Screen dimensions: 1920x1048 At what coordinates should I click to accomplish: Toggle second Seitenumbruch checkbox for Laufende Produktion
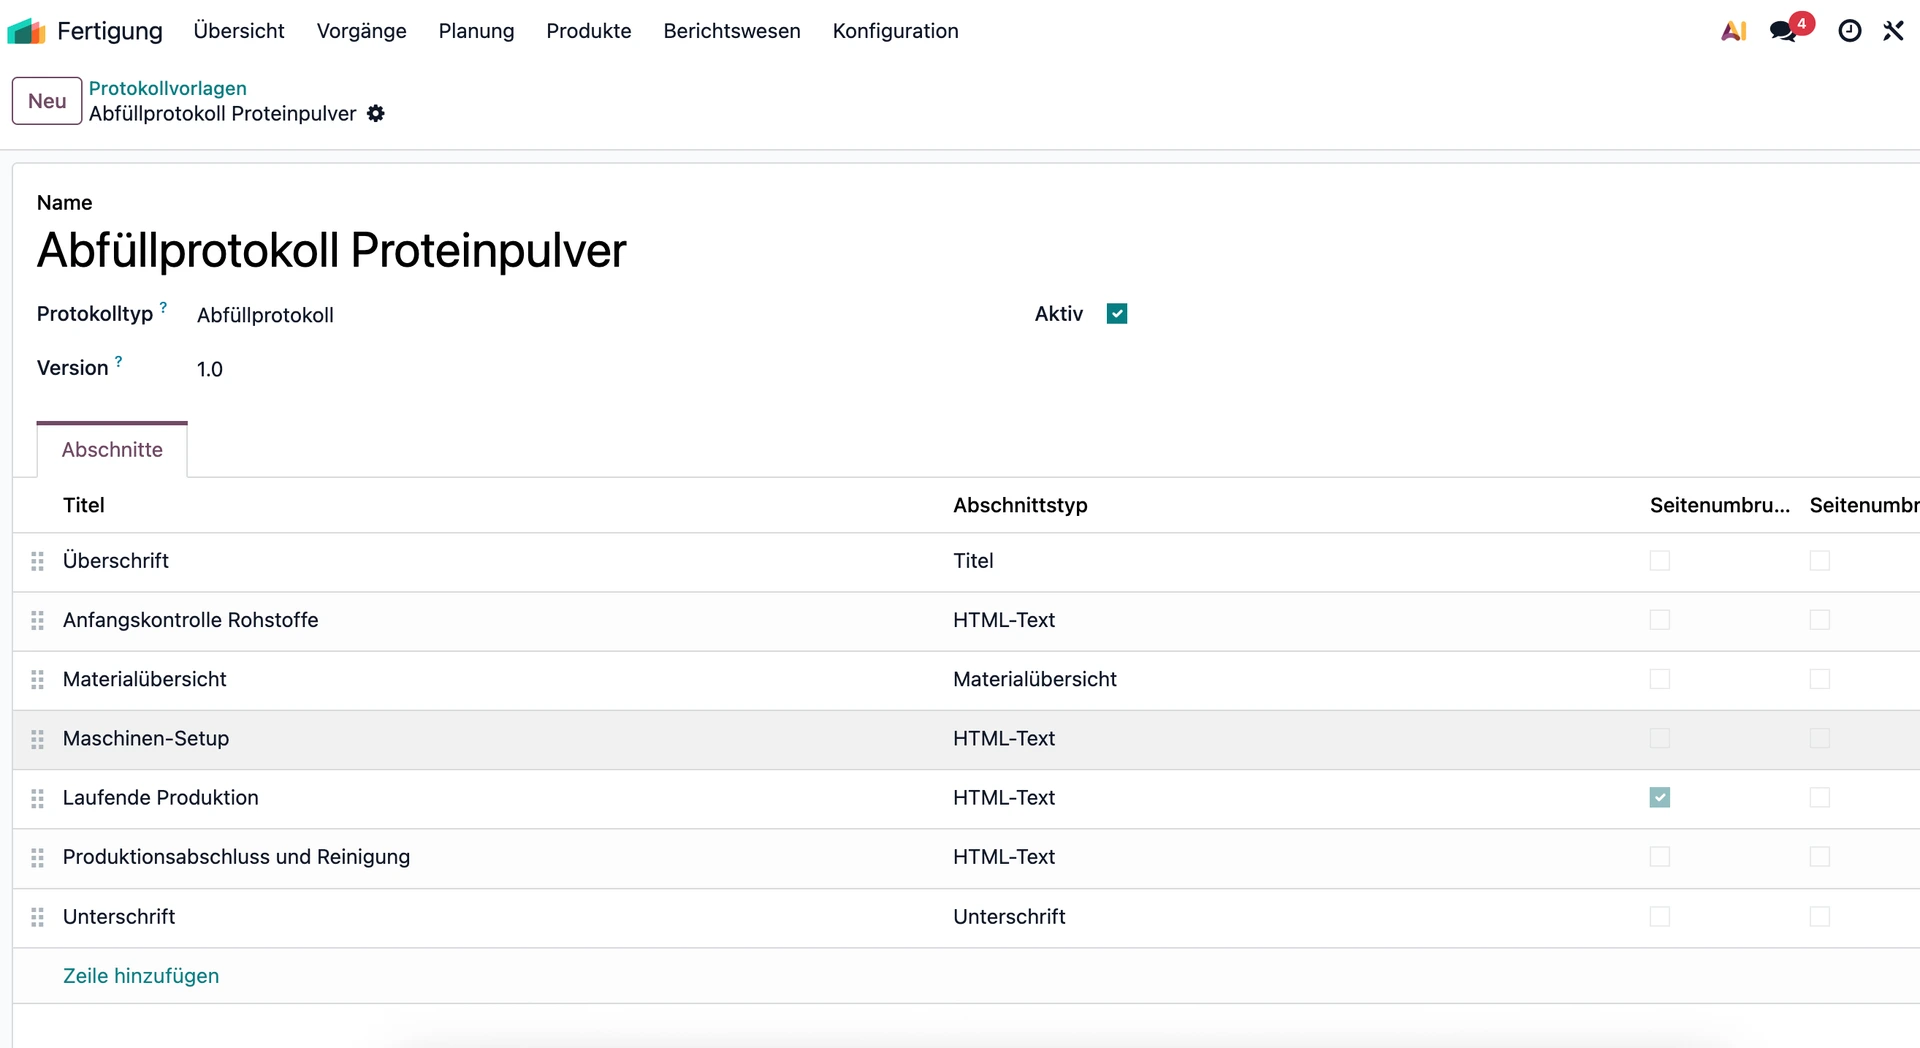coord(1820,797)
